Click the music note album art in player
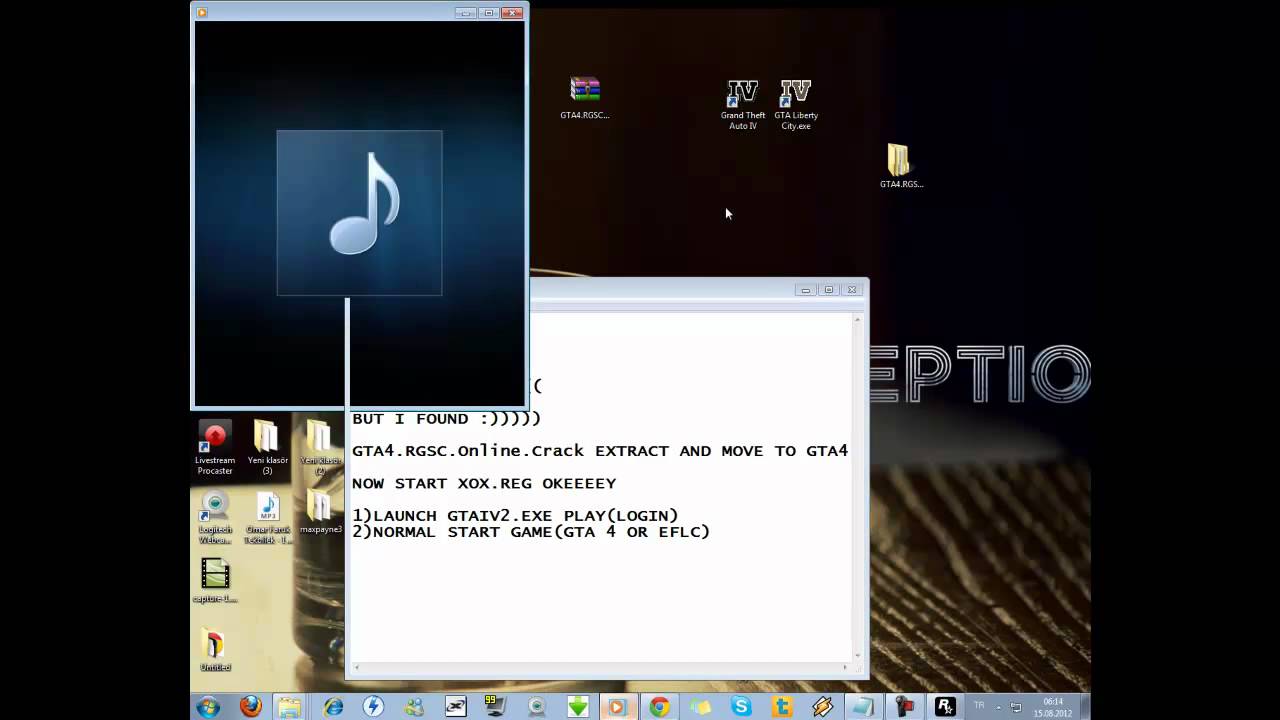The height and width of the screenshot is (720, 1280). pyautogui.click(x=359, y=212)
